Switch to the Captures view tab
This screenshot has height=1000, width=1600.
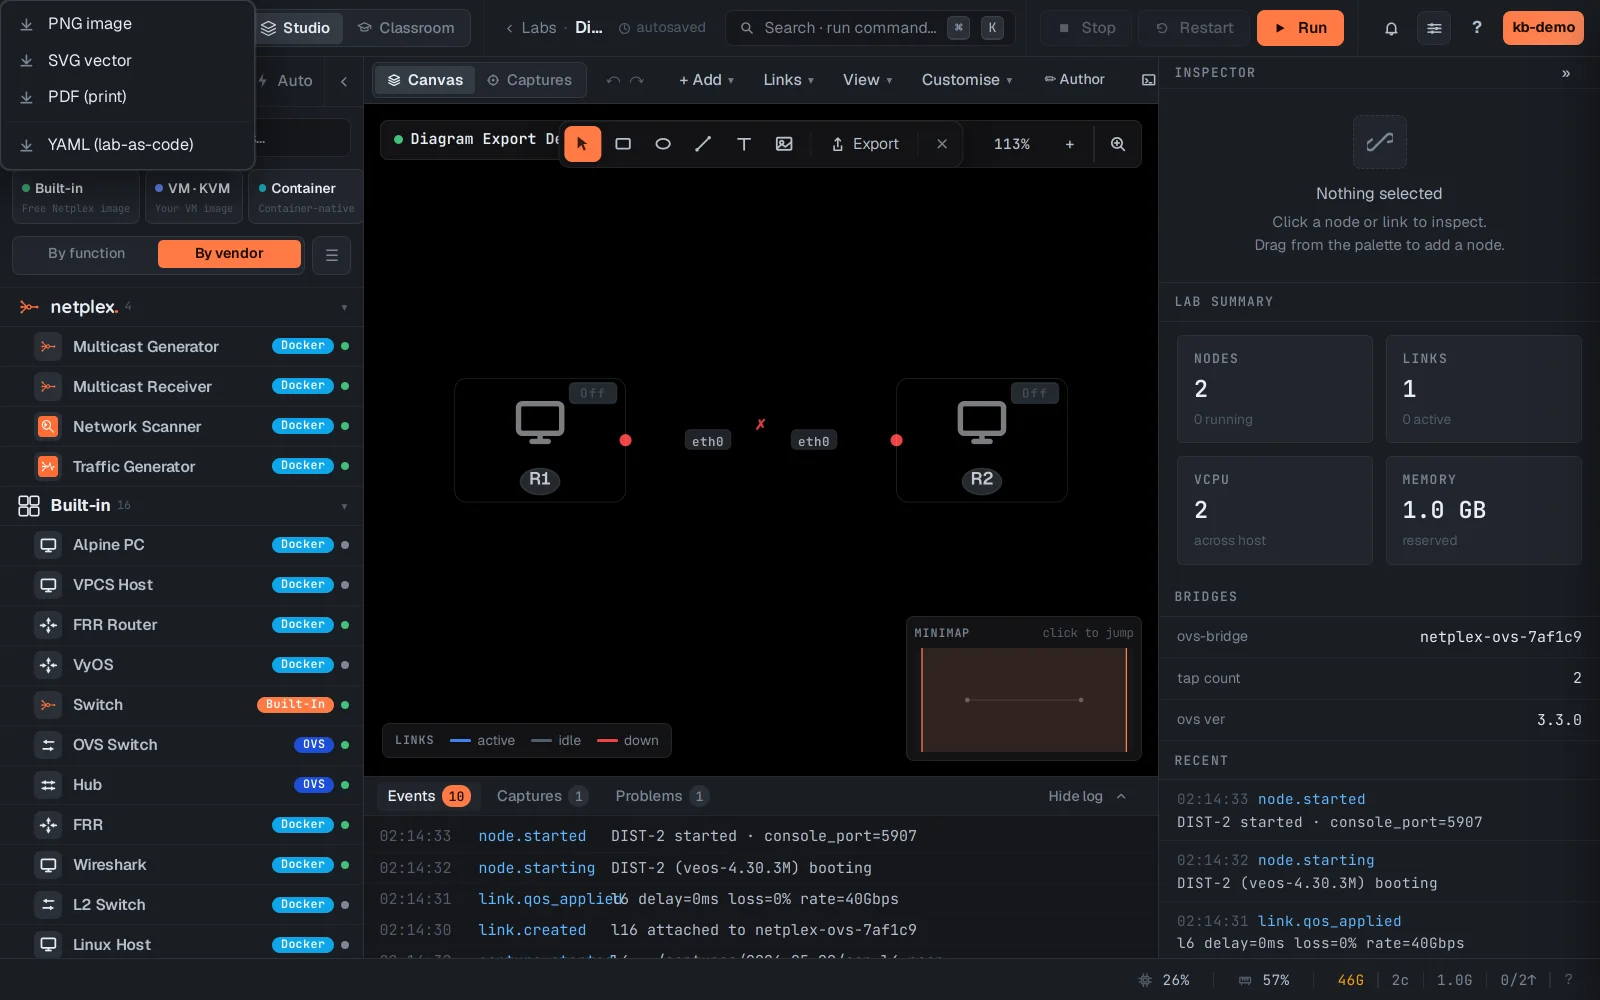pos(529,80)
